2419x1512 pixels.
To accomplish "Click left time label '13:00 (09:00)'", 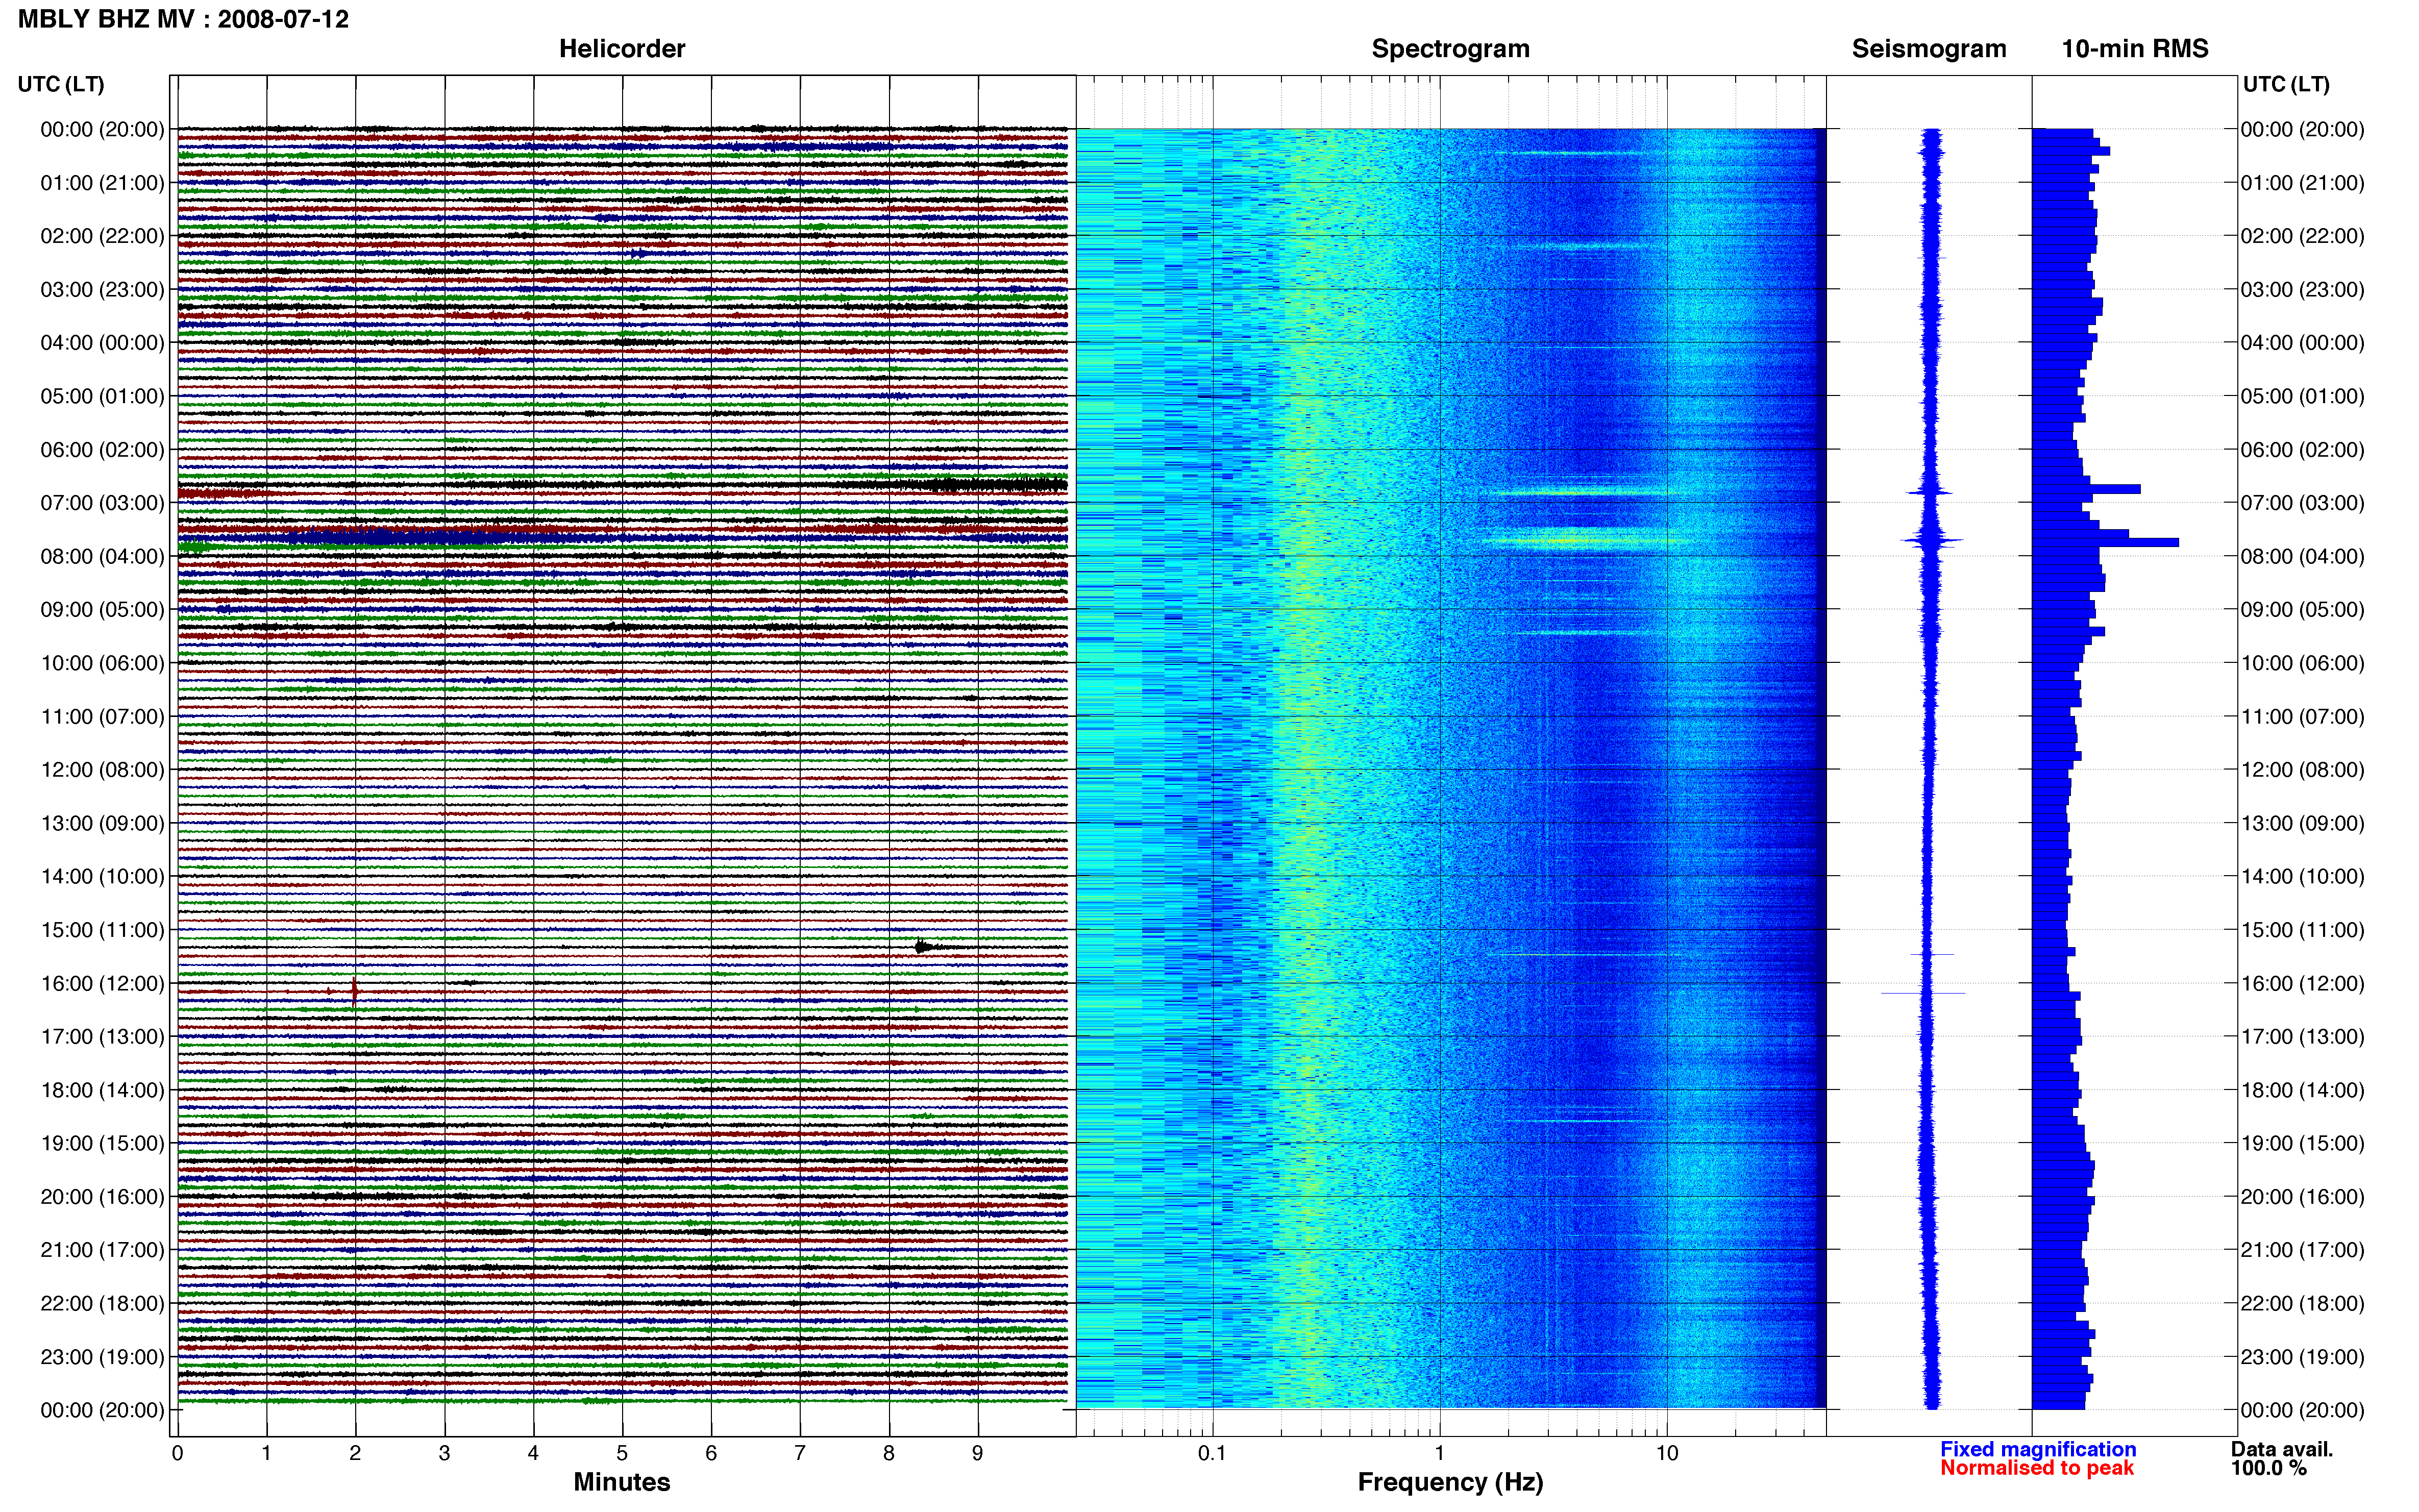I will click(x=102, y=823).
